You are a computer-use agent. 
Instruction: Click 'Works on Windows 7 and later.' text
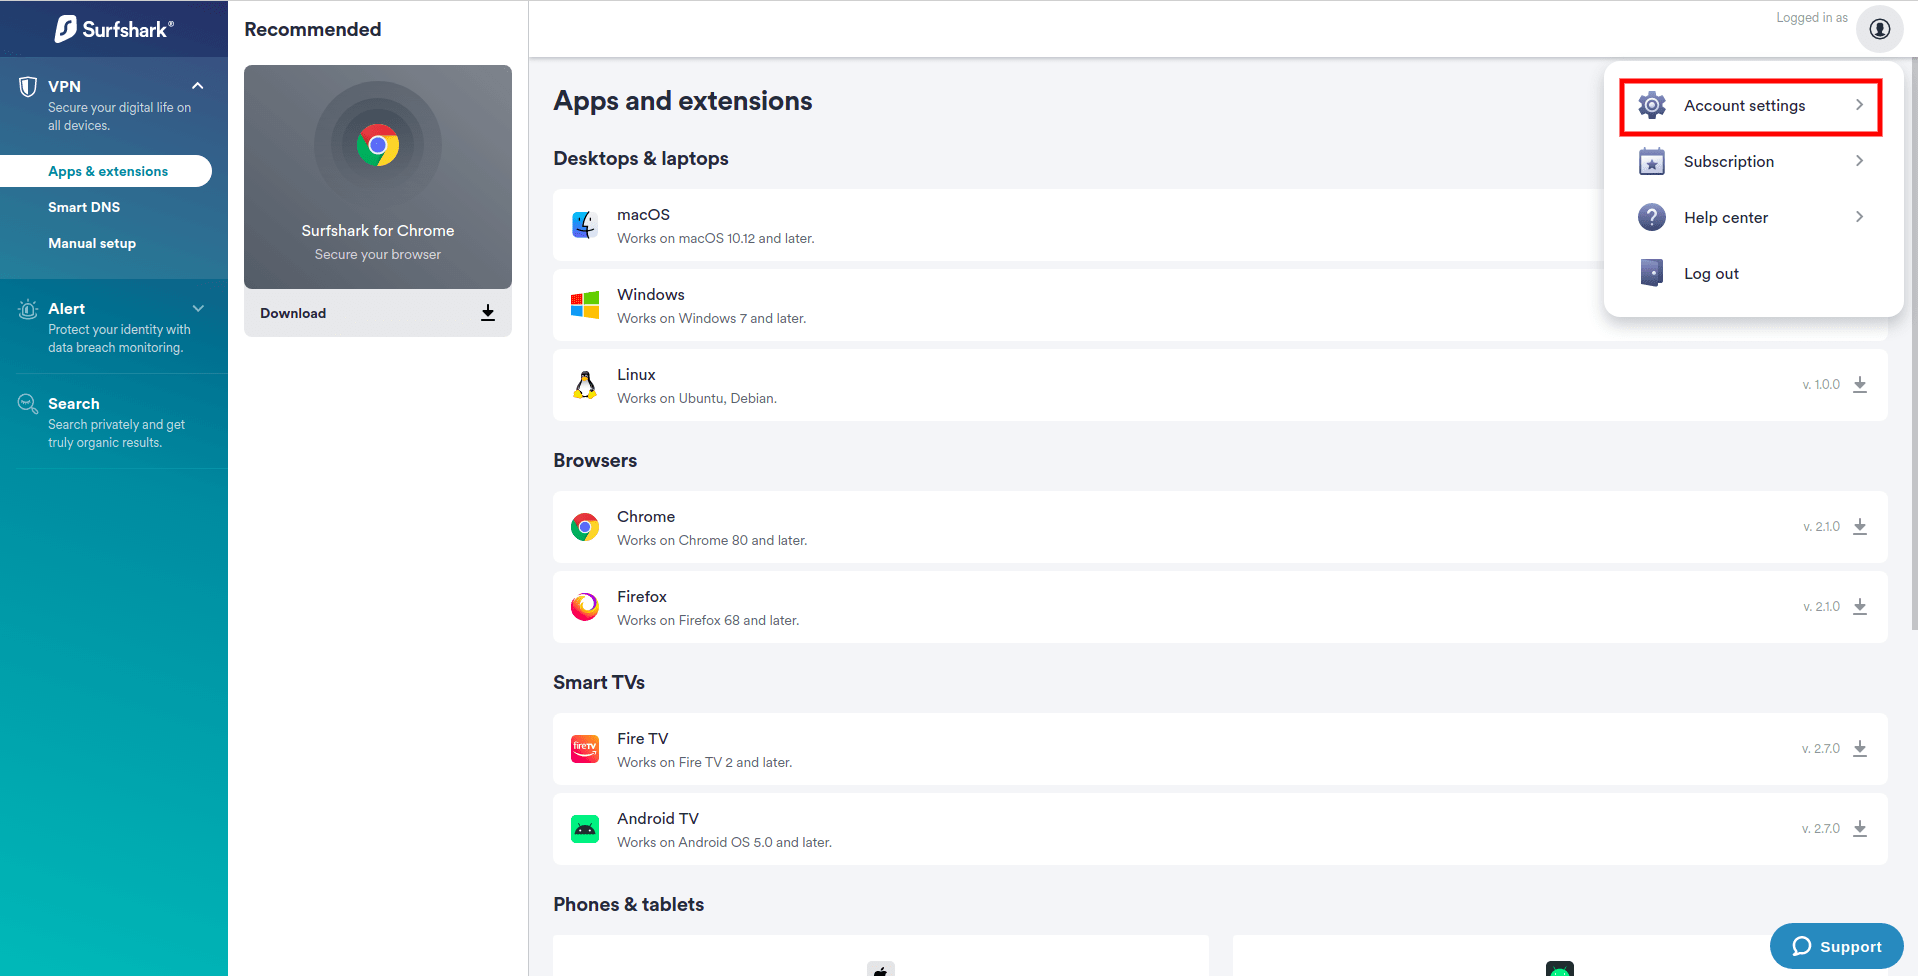[x=711, y=318]
